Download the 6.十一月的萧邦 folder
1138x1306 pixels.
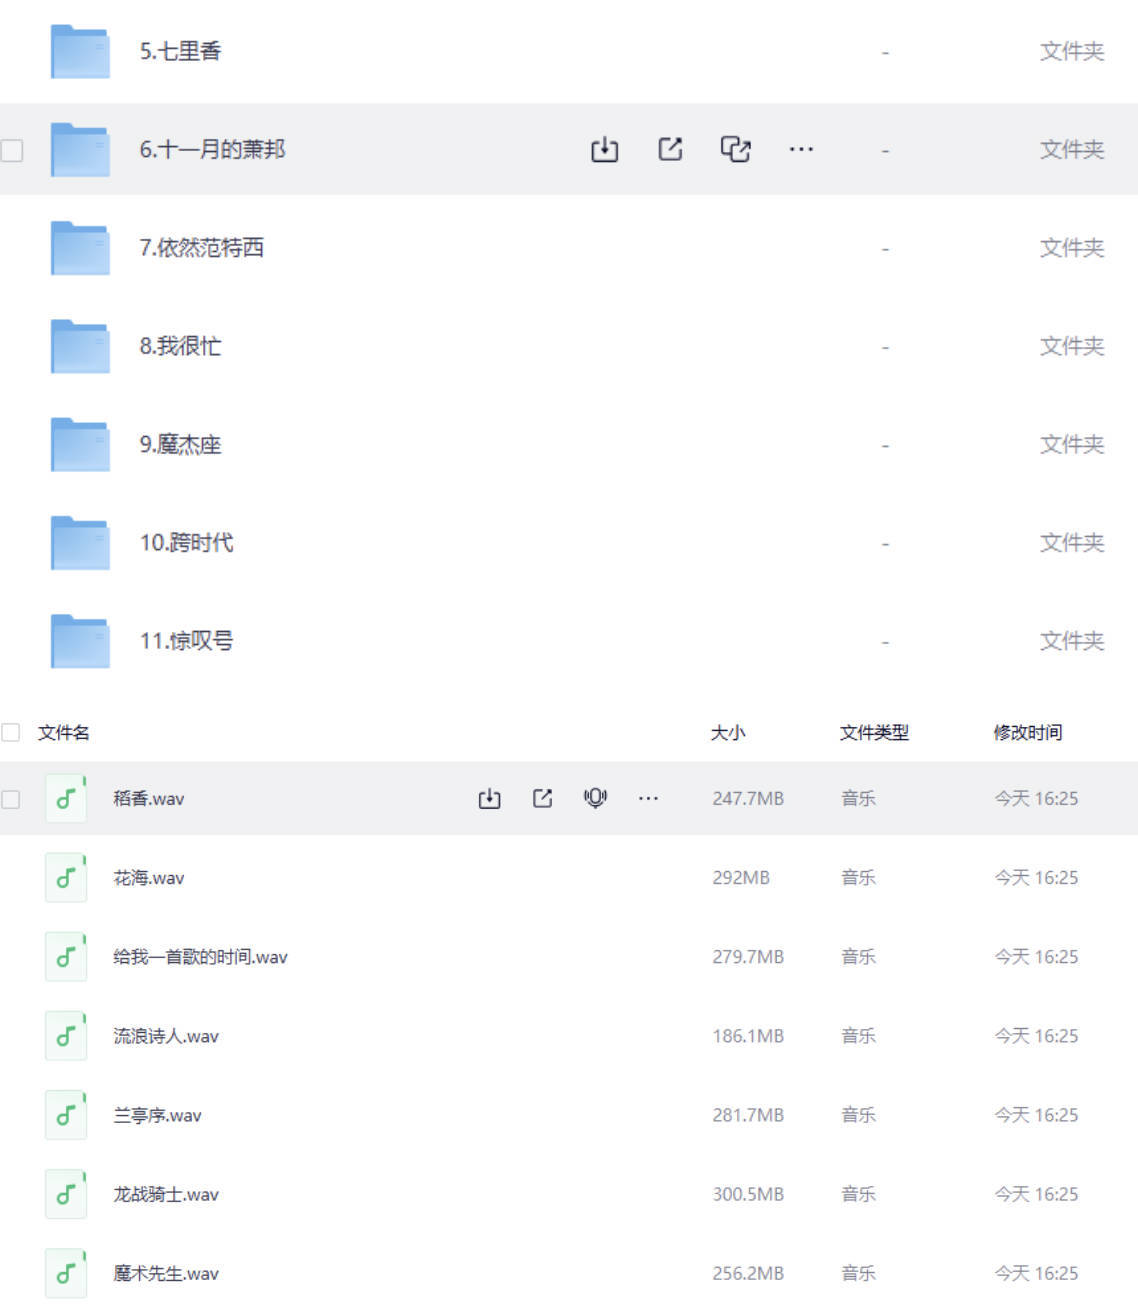click(604, 148)
